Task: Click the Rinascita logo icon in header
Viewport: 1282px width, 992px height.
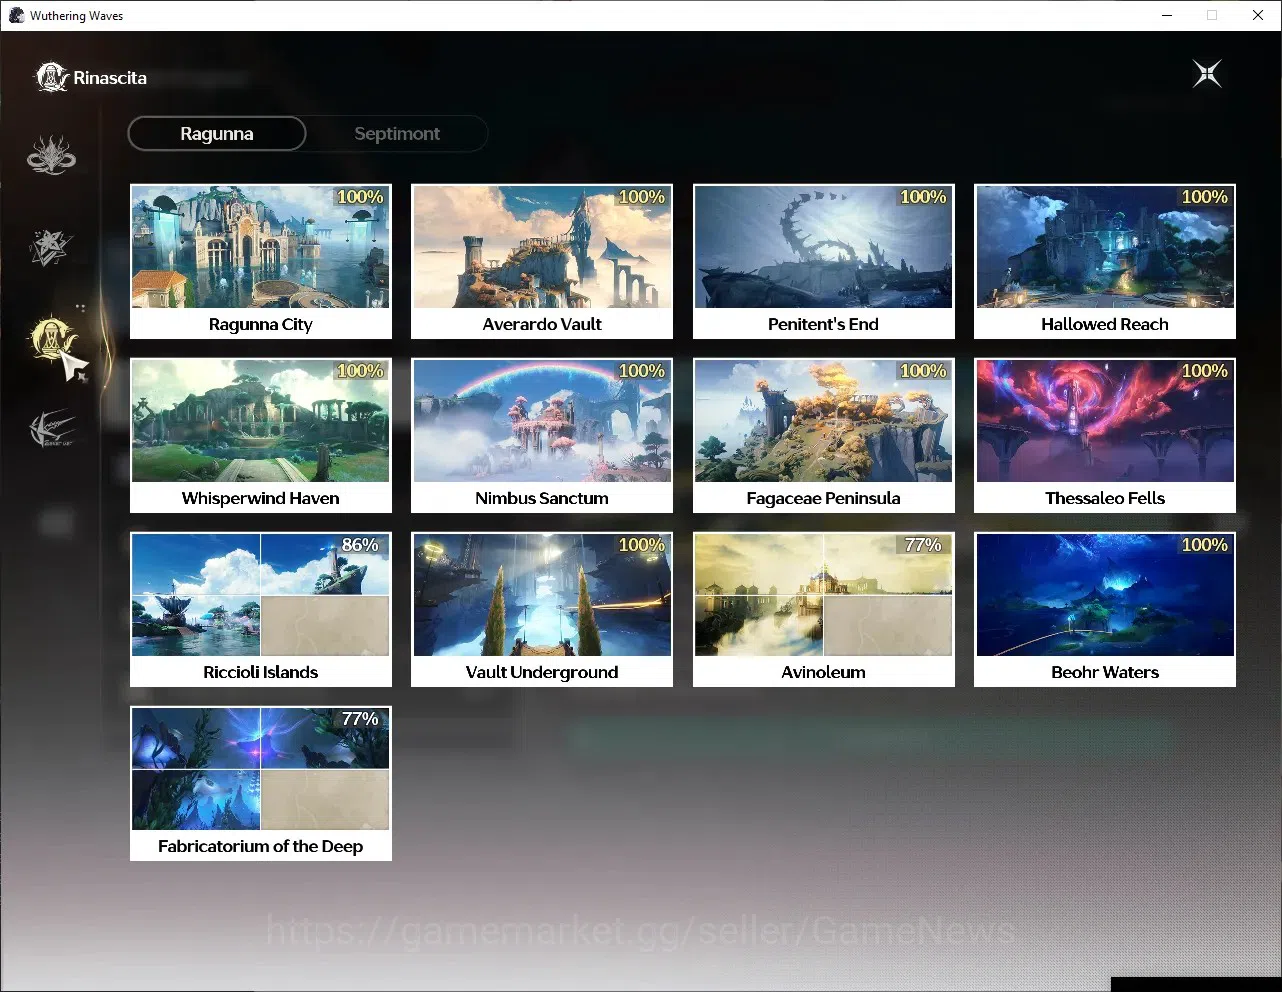Action: pyautogui.click(x=51, y=77)
